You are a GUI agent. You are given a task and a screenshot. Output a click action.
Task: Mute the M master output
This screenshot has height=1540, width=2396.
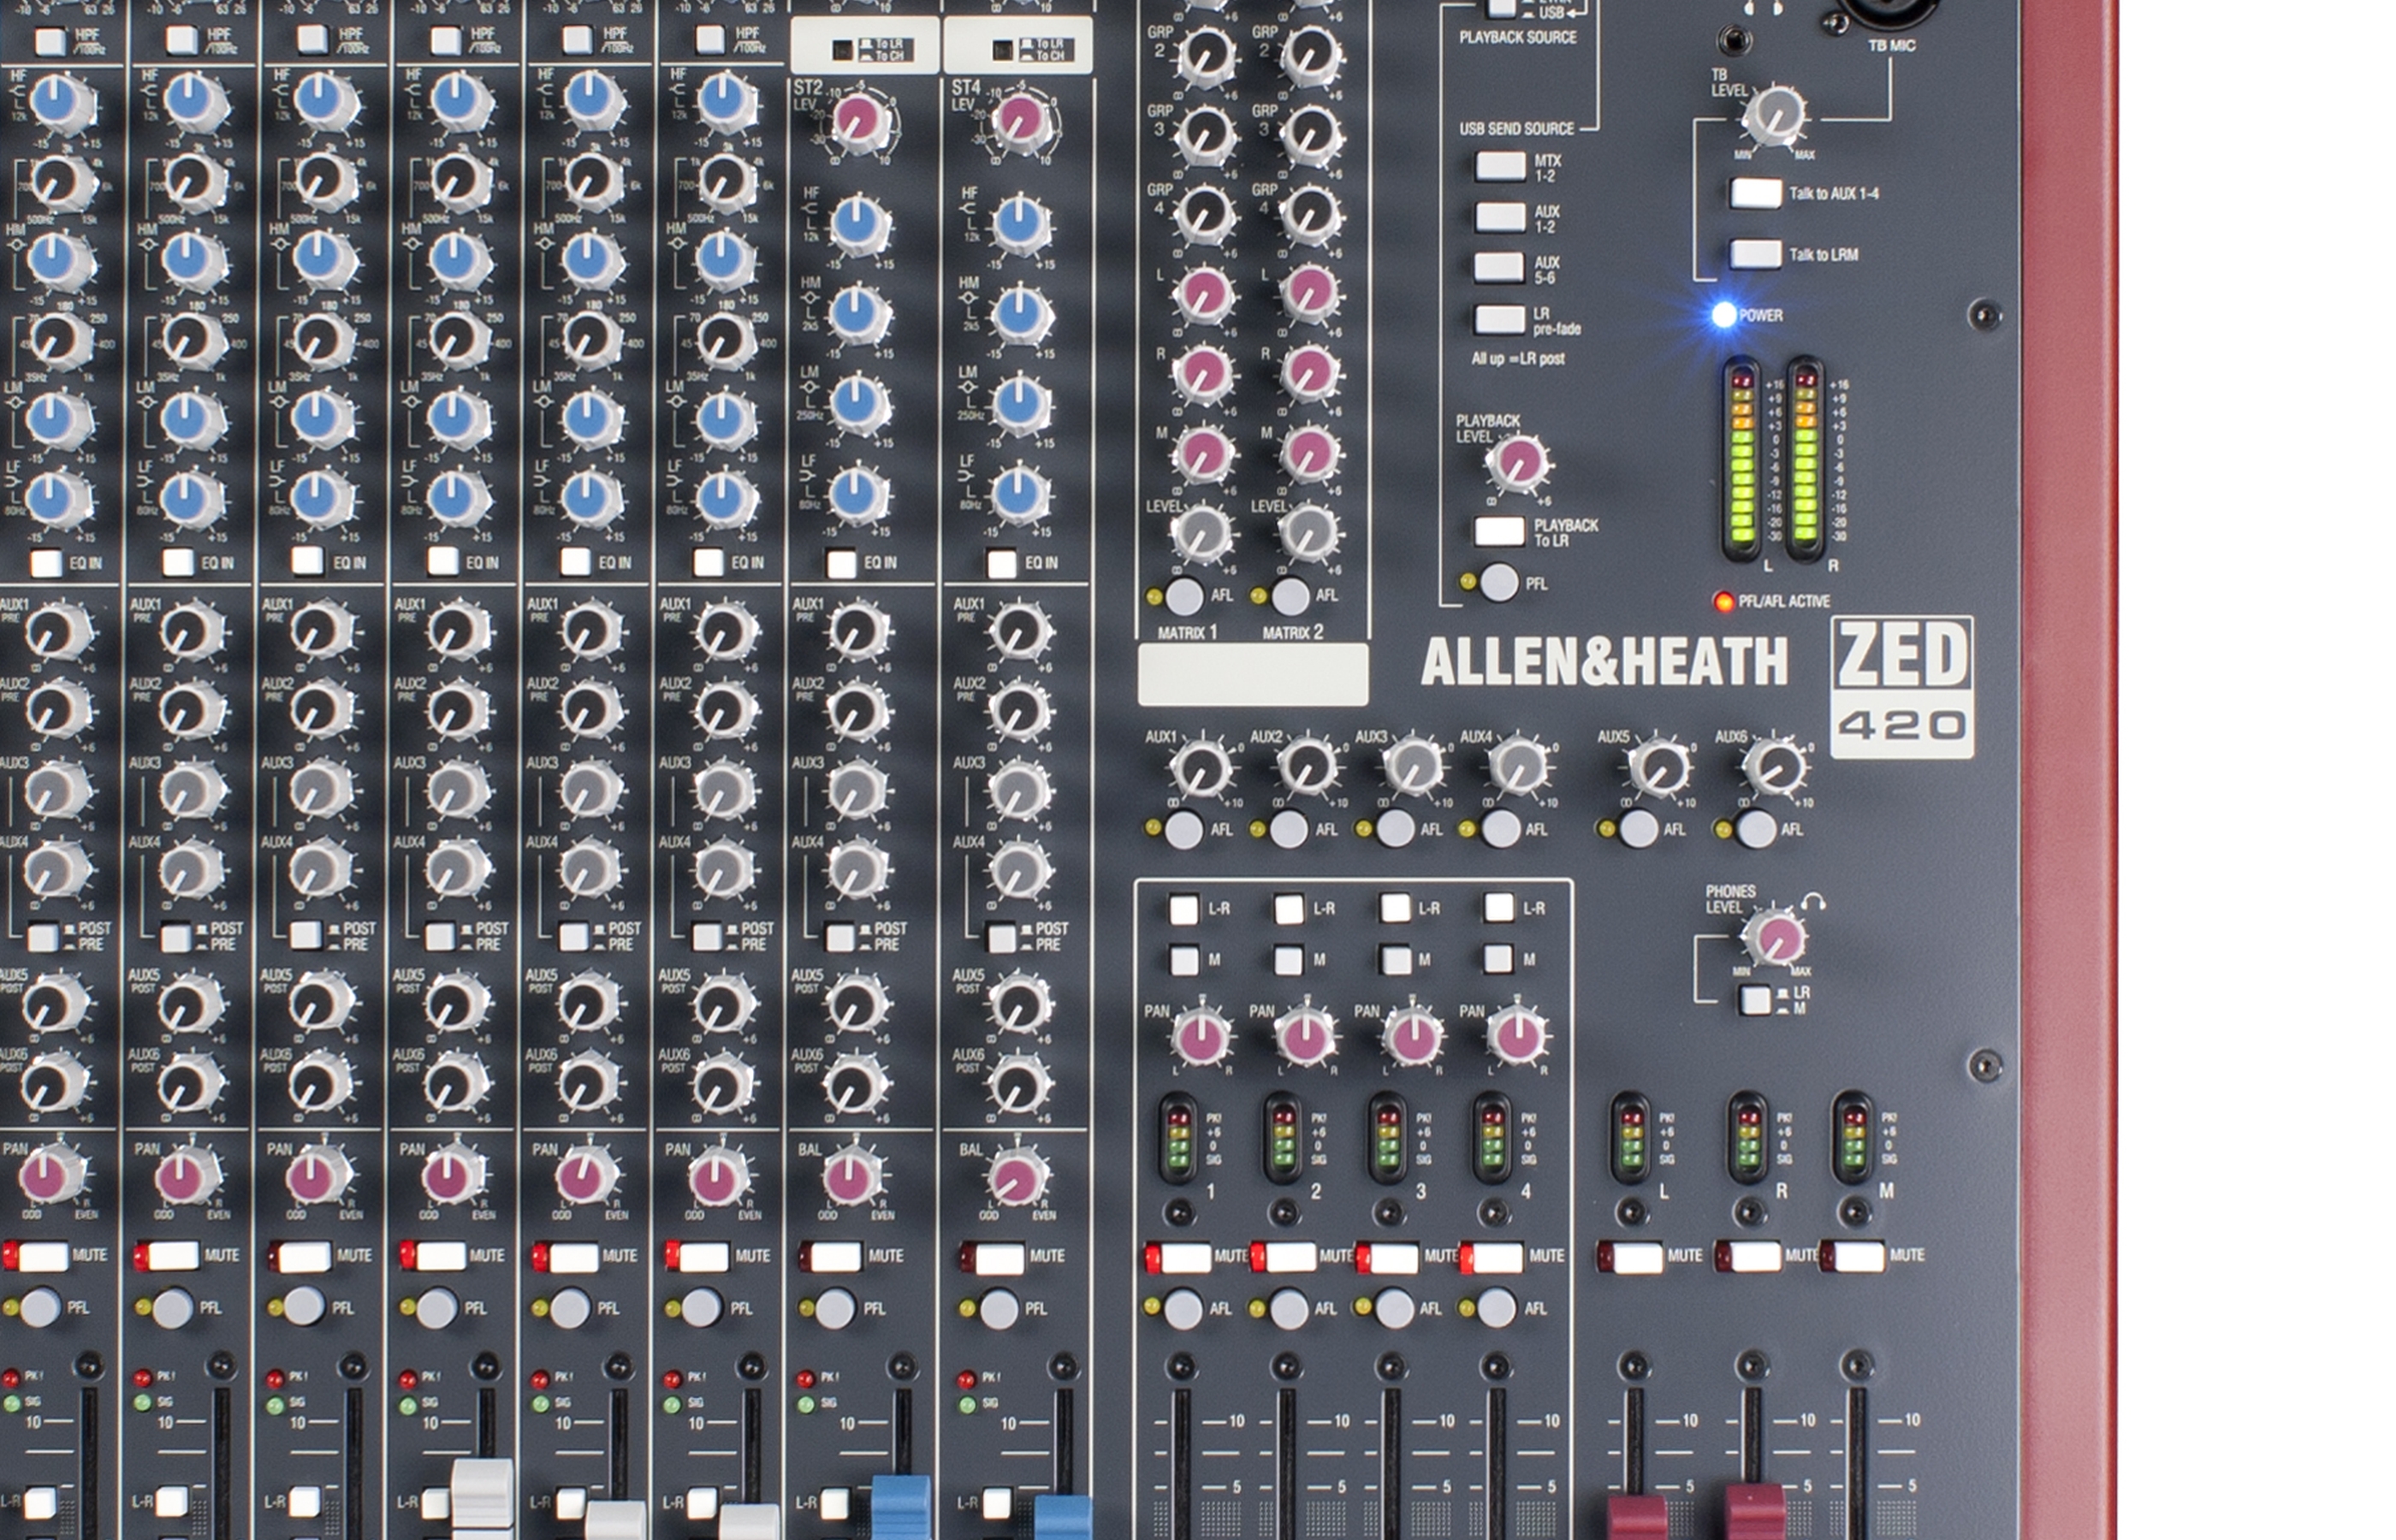pos(1857,1256)
